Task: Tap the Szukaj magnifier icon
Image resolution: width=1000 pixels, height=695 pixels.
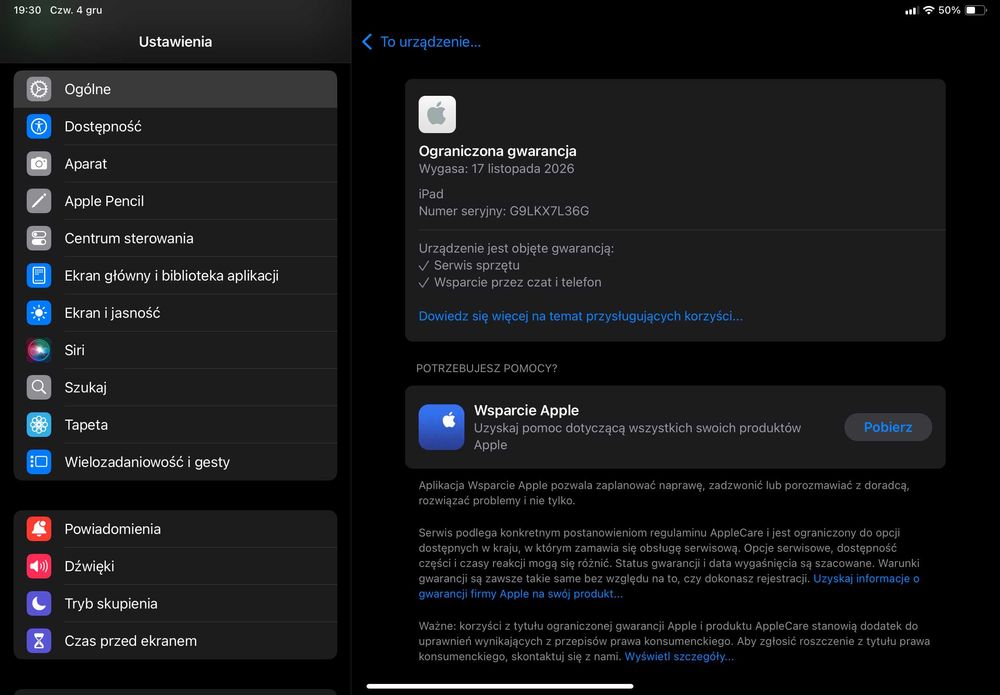Action: coord(39,387)
